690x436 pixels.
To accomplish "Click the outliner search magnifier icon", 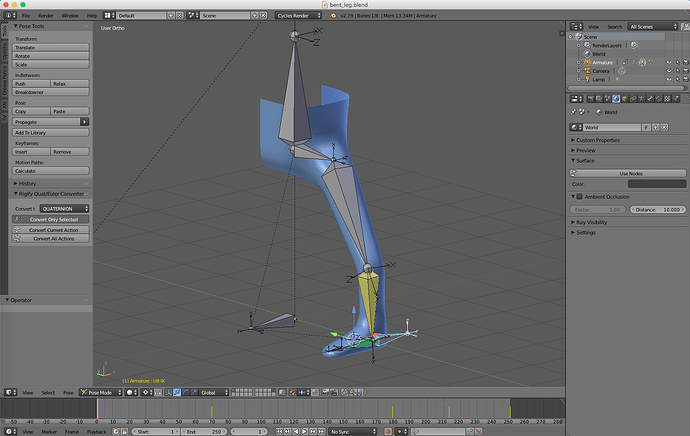I will pyautogui.click(x=685, y=26).
